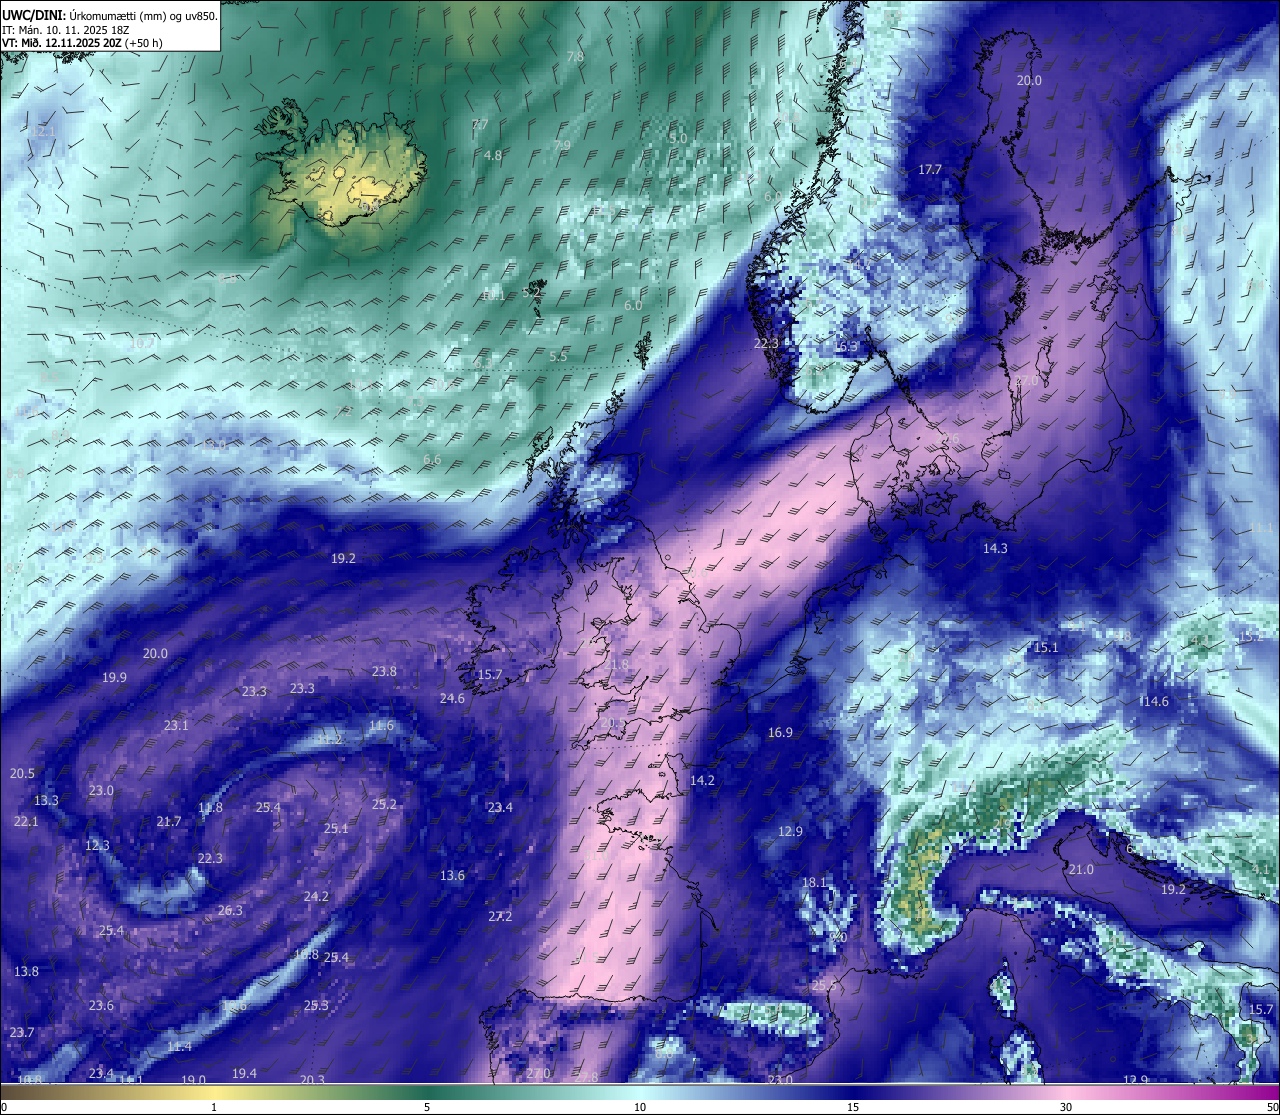Click the map value "26.3"
This screenshot has height=1115, width=1280.
[x=230, y=911]
